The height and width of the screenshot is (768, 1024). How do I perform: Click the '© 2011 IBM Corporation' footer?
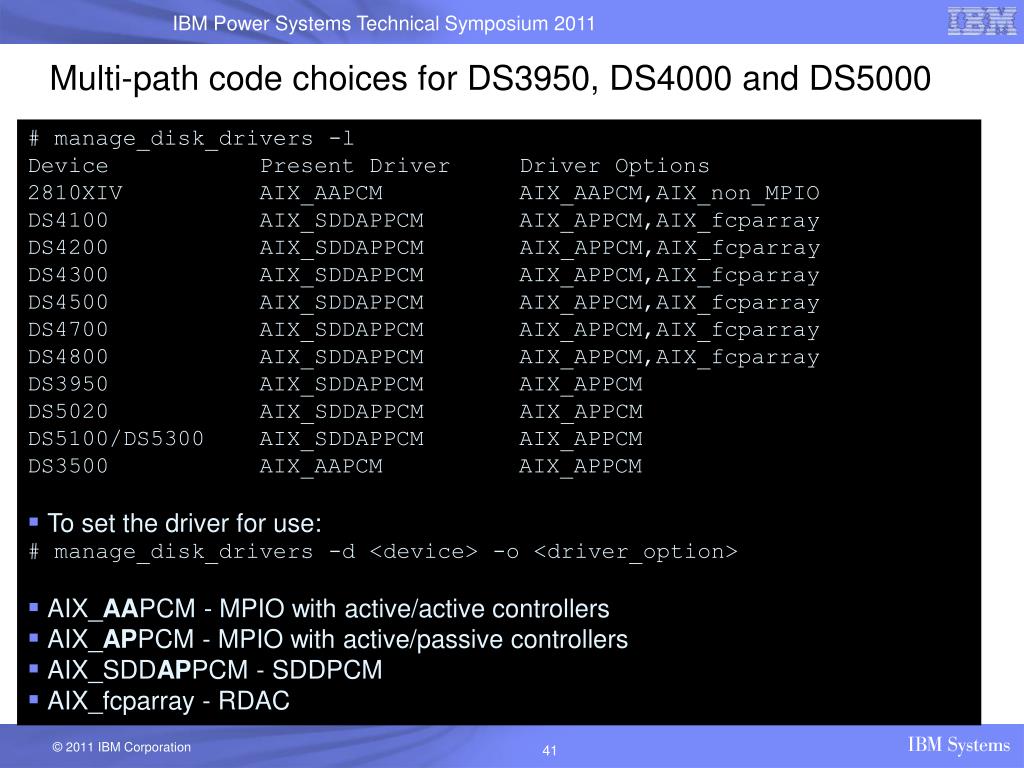[x=121, y=747]
